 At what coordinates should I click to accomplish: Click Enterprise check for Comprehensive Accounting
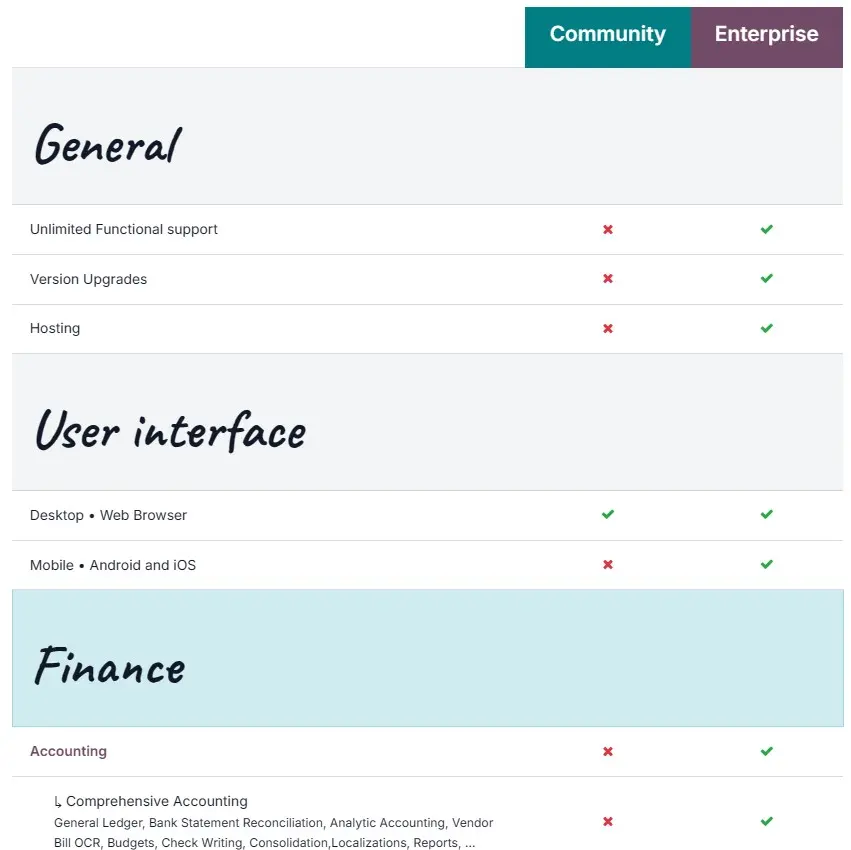click(766, 821)
